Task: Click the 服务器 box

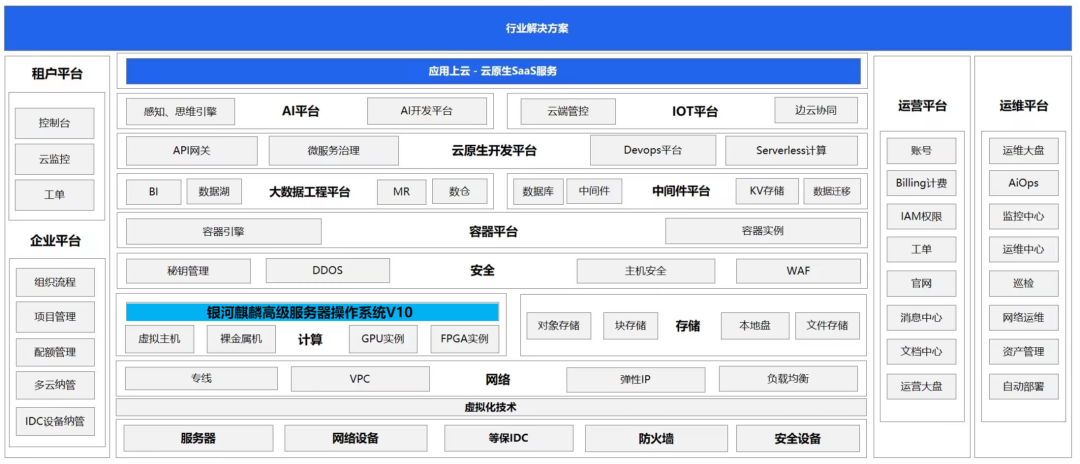Action: click(x=198, y=439)
